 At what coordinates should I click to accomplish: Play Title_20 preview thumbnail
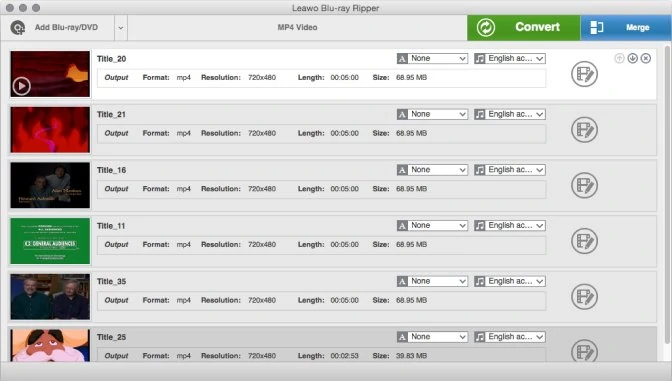[x=21, y=86]
